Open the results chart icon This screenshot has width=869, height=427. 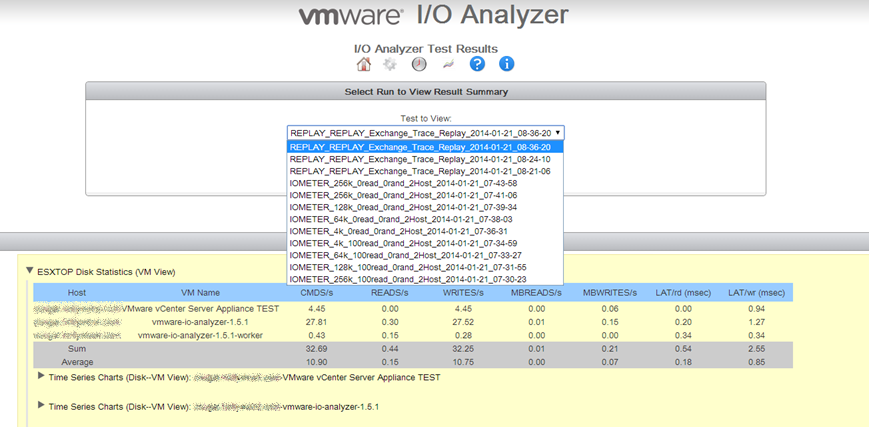(448, 65)
